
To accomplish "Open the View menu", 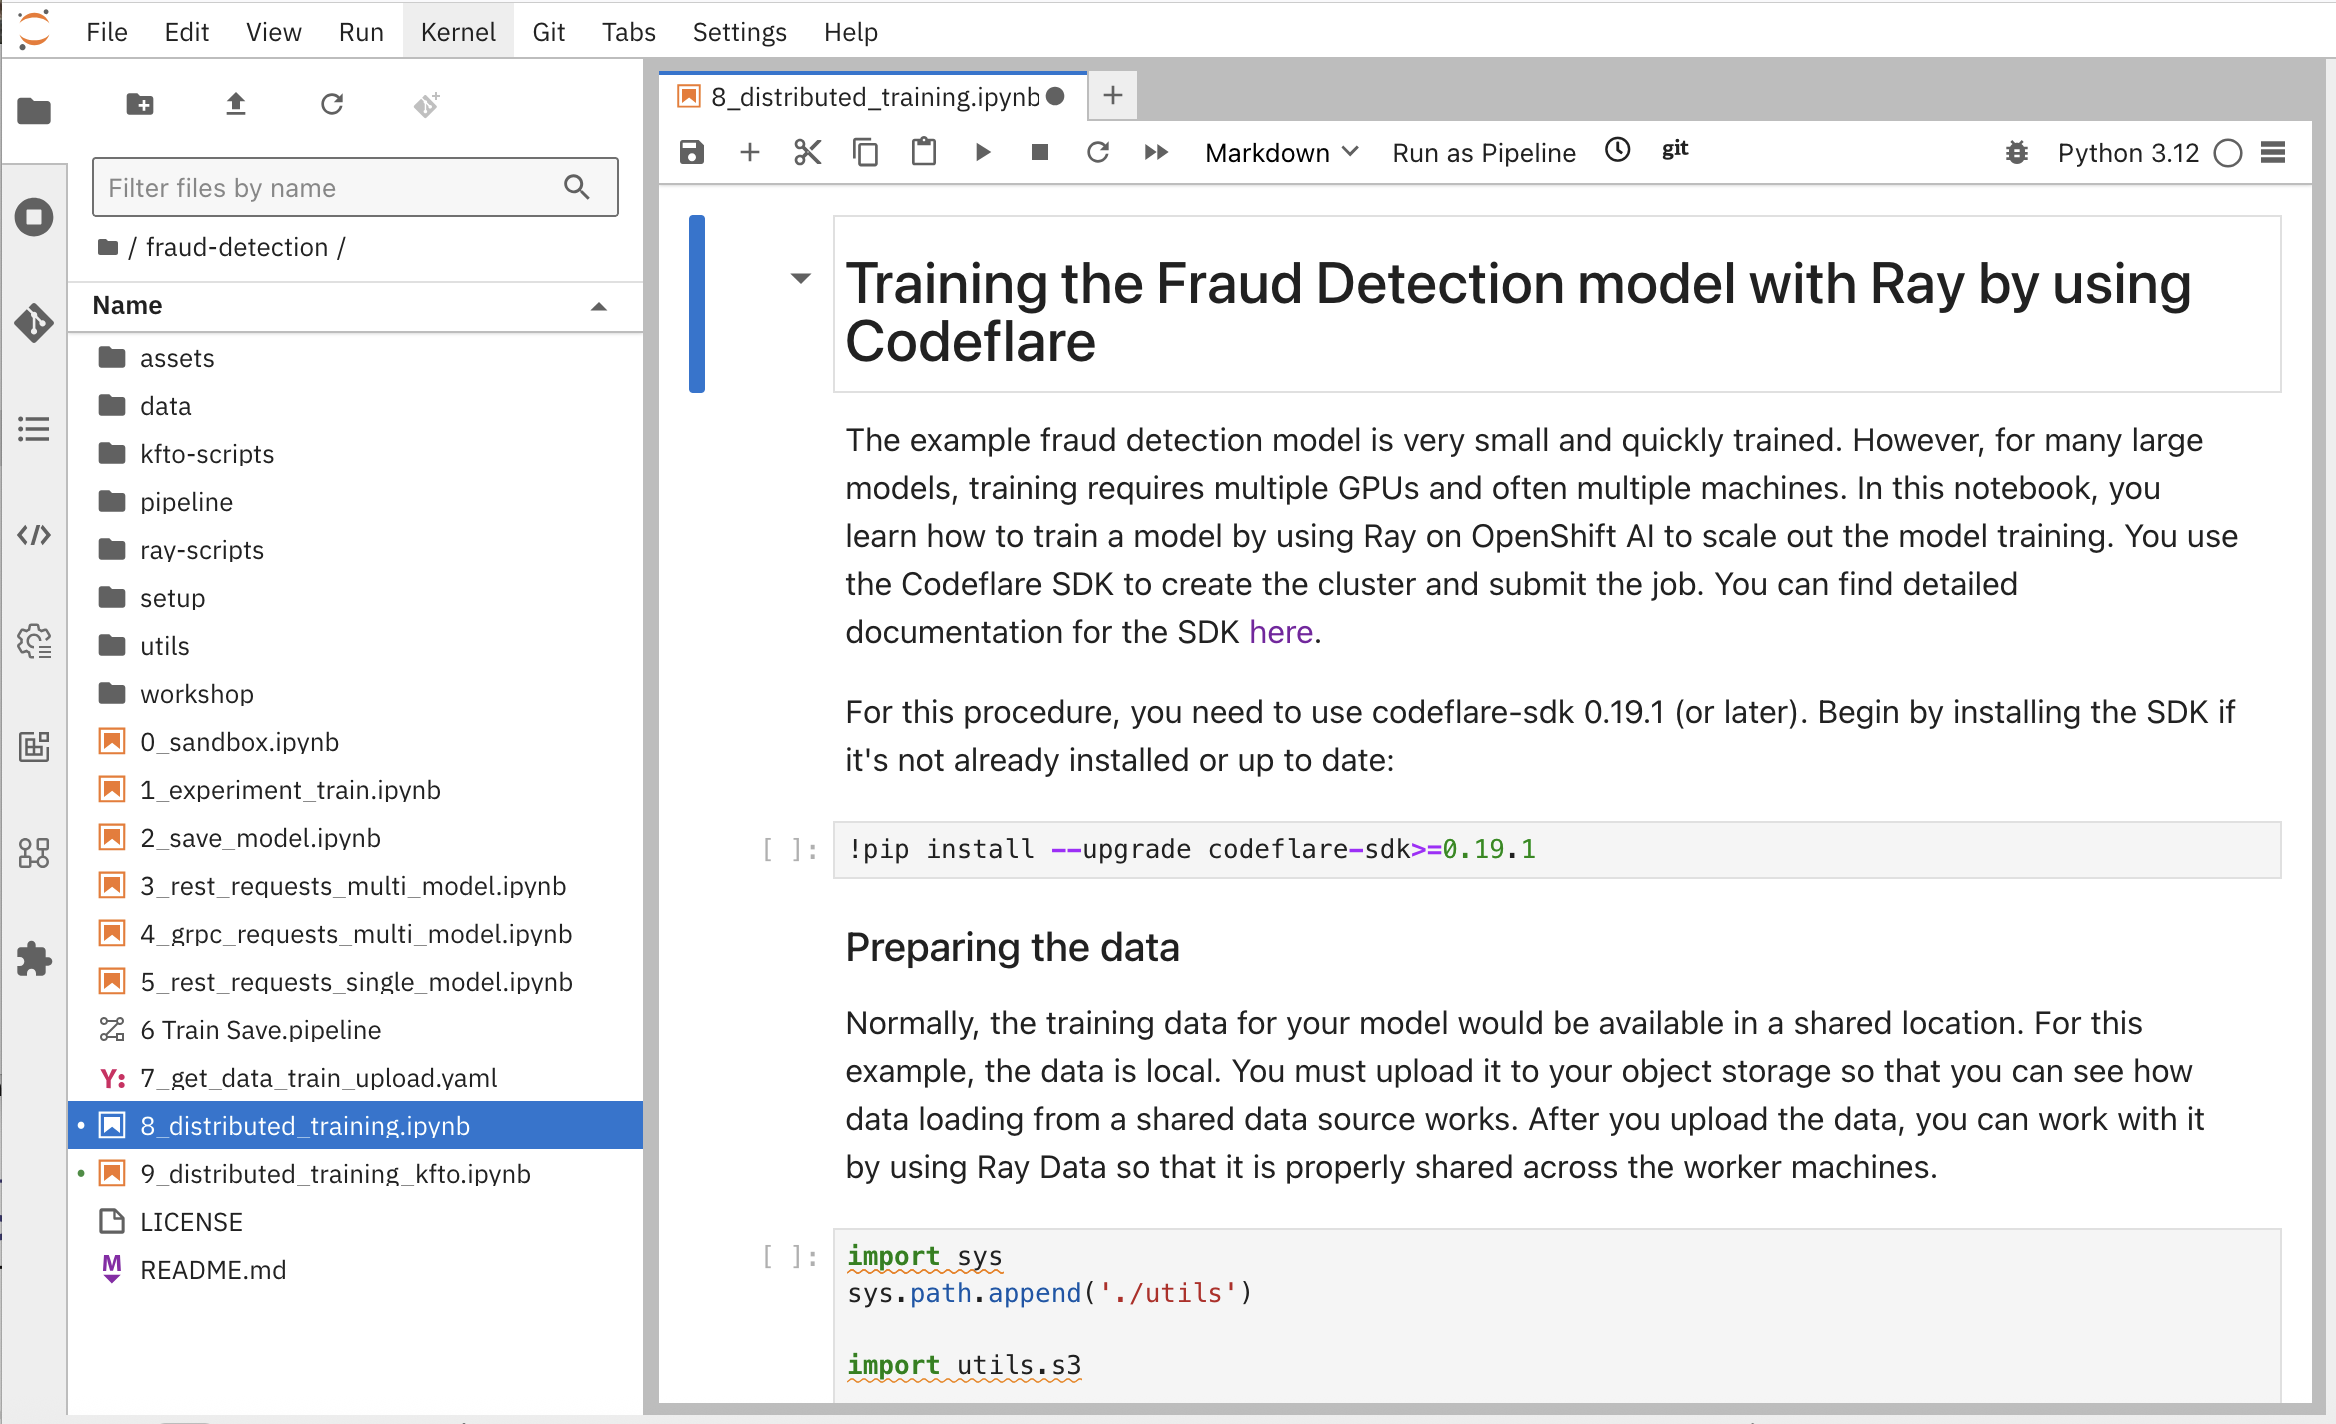I will (273, 32).
